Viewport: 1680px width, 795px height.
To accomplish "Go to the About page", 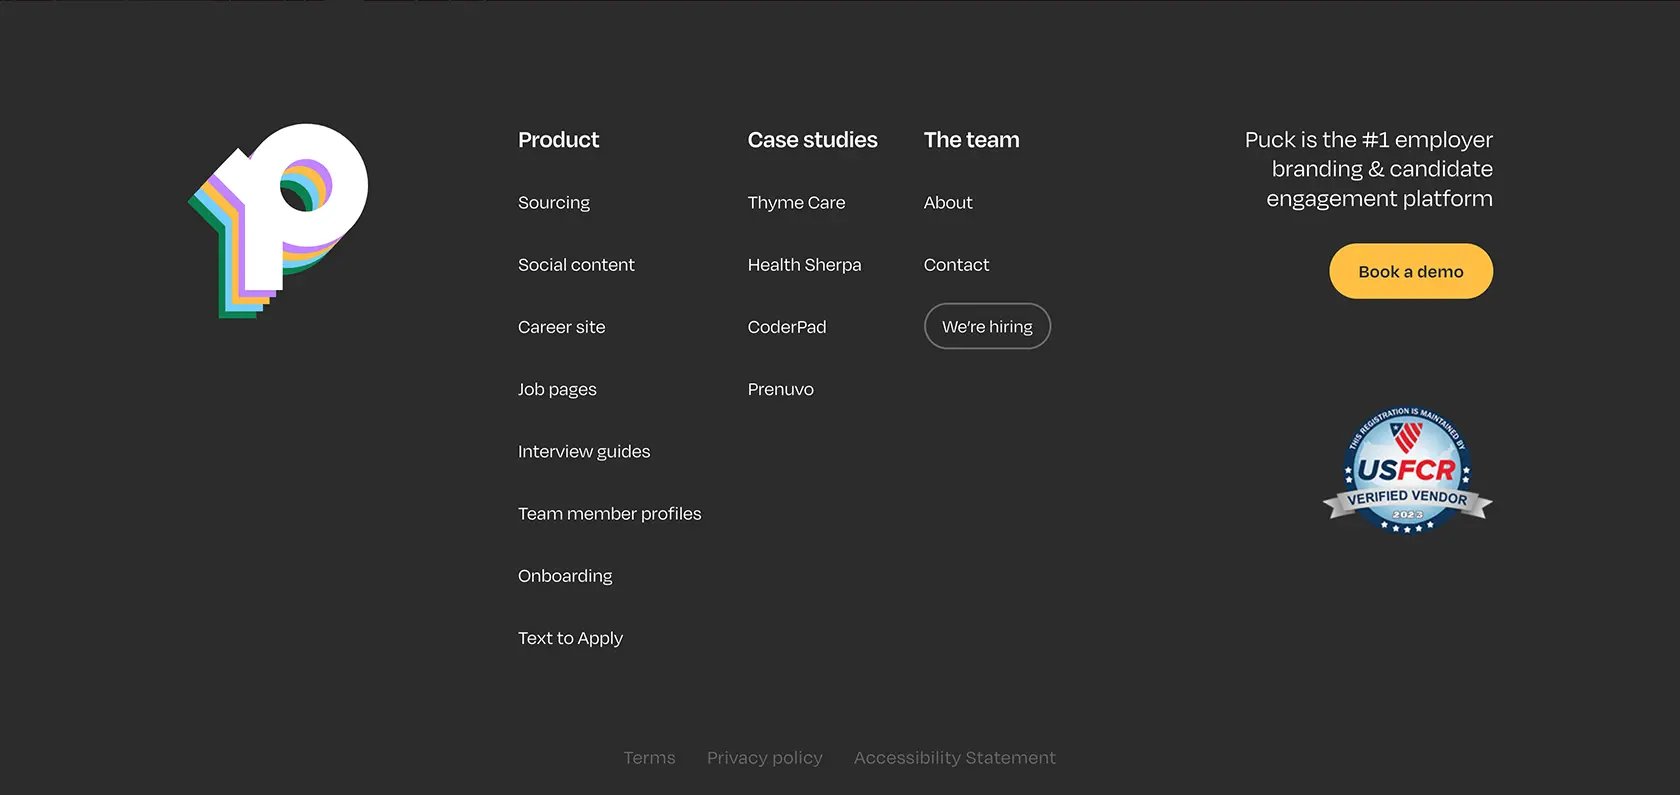I will [948, 203].
